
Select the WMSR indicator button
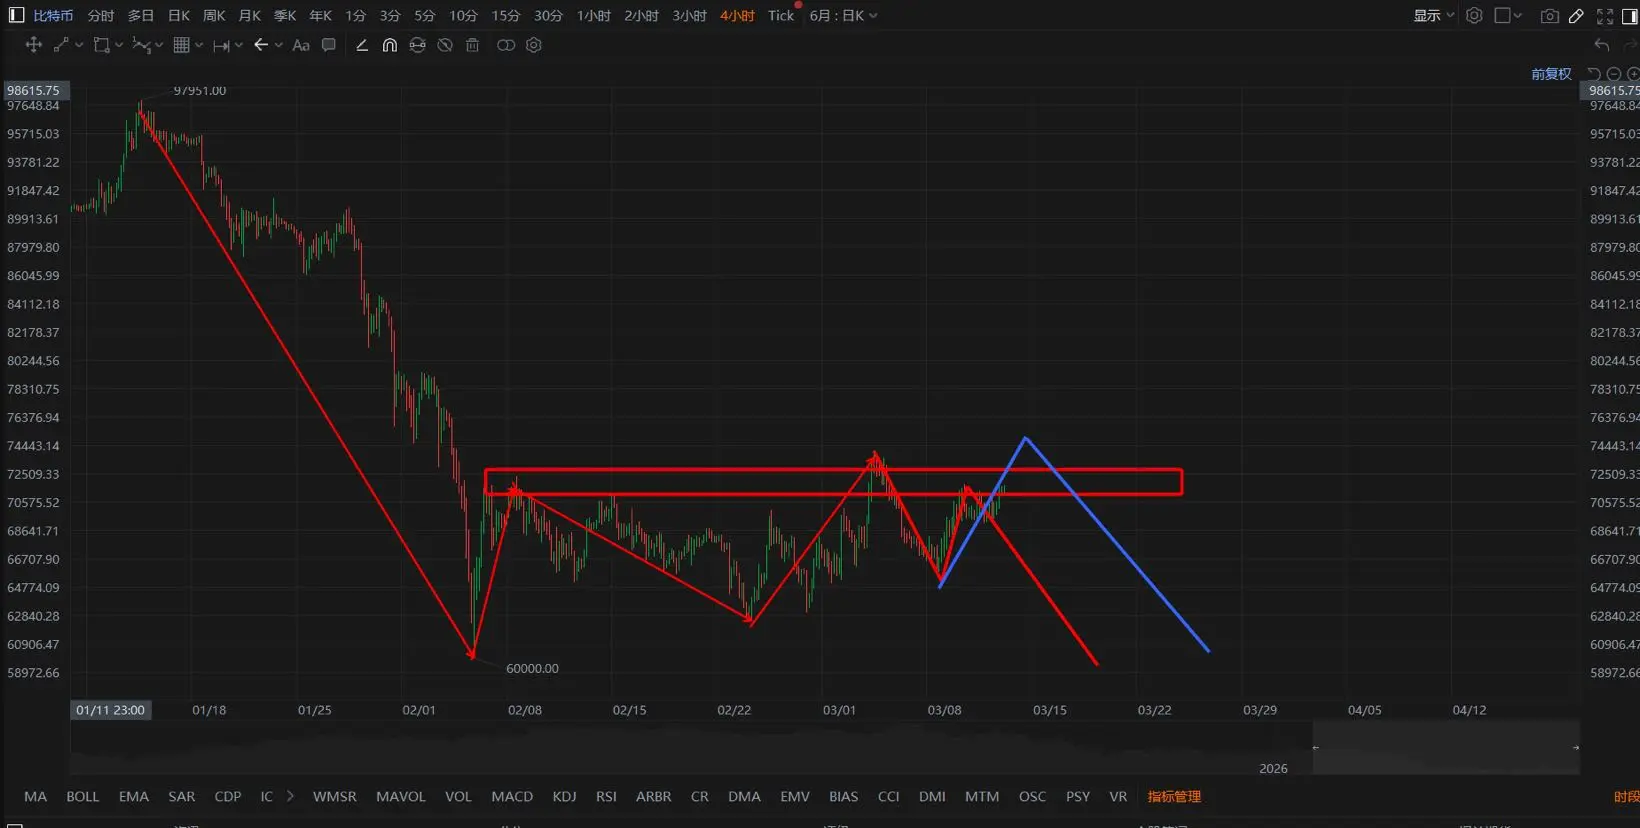[334, 796]
